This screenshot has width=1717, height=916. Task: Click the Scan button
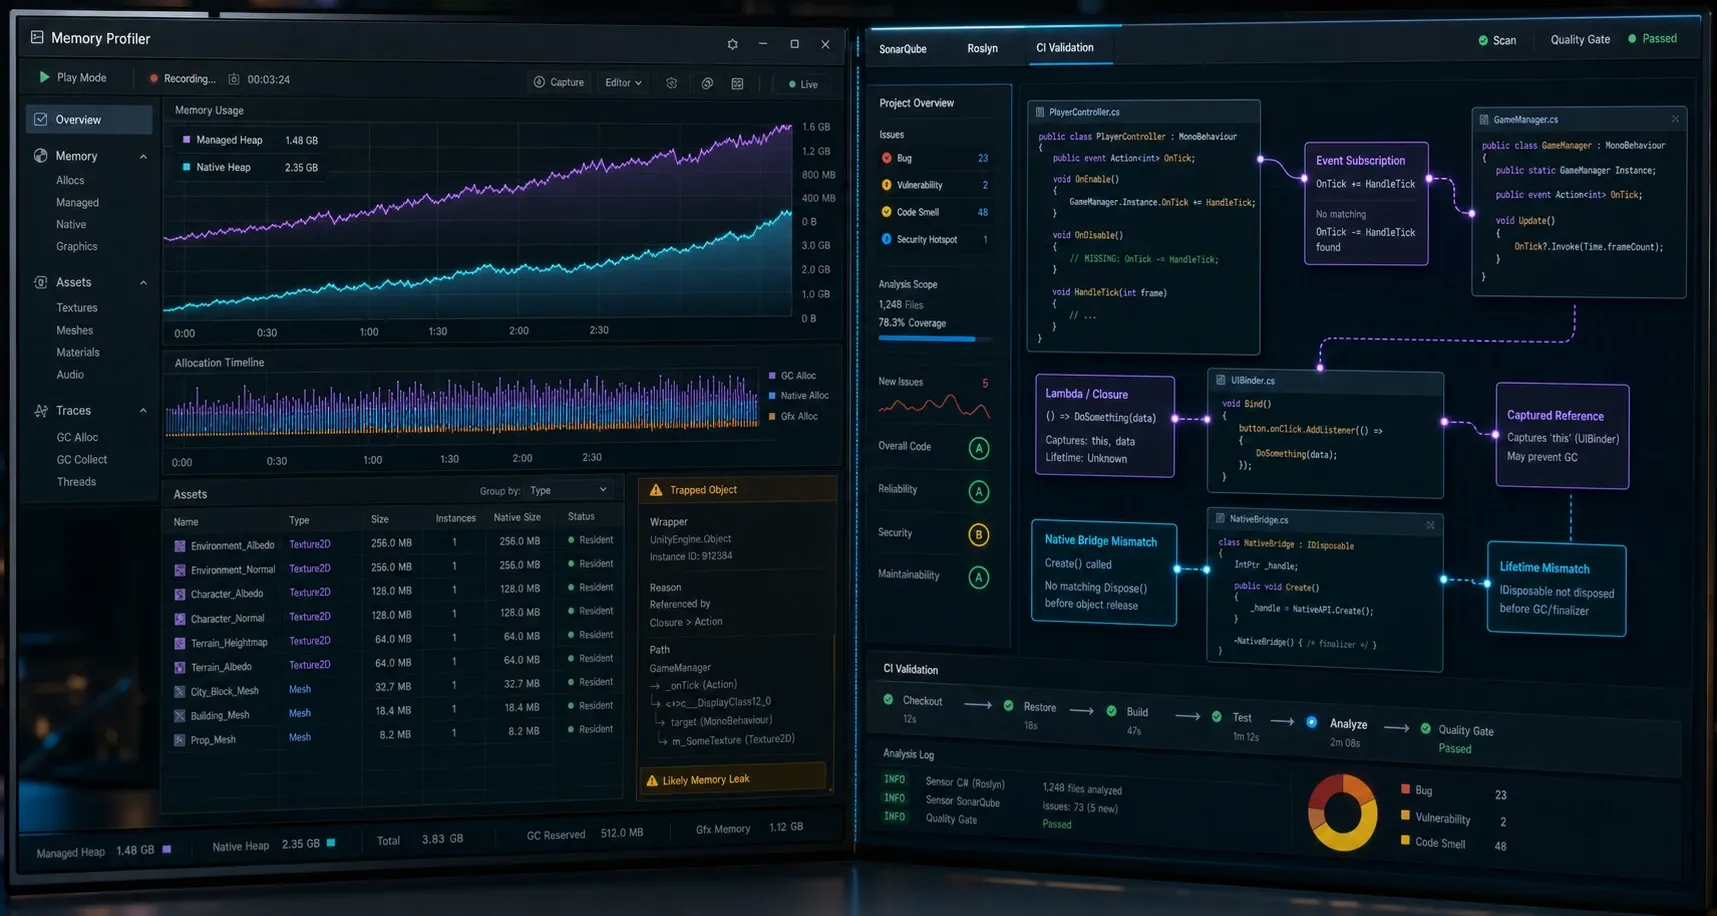coord(1497,40)
